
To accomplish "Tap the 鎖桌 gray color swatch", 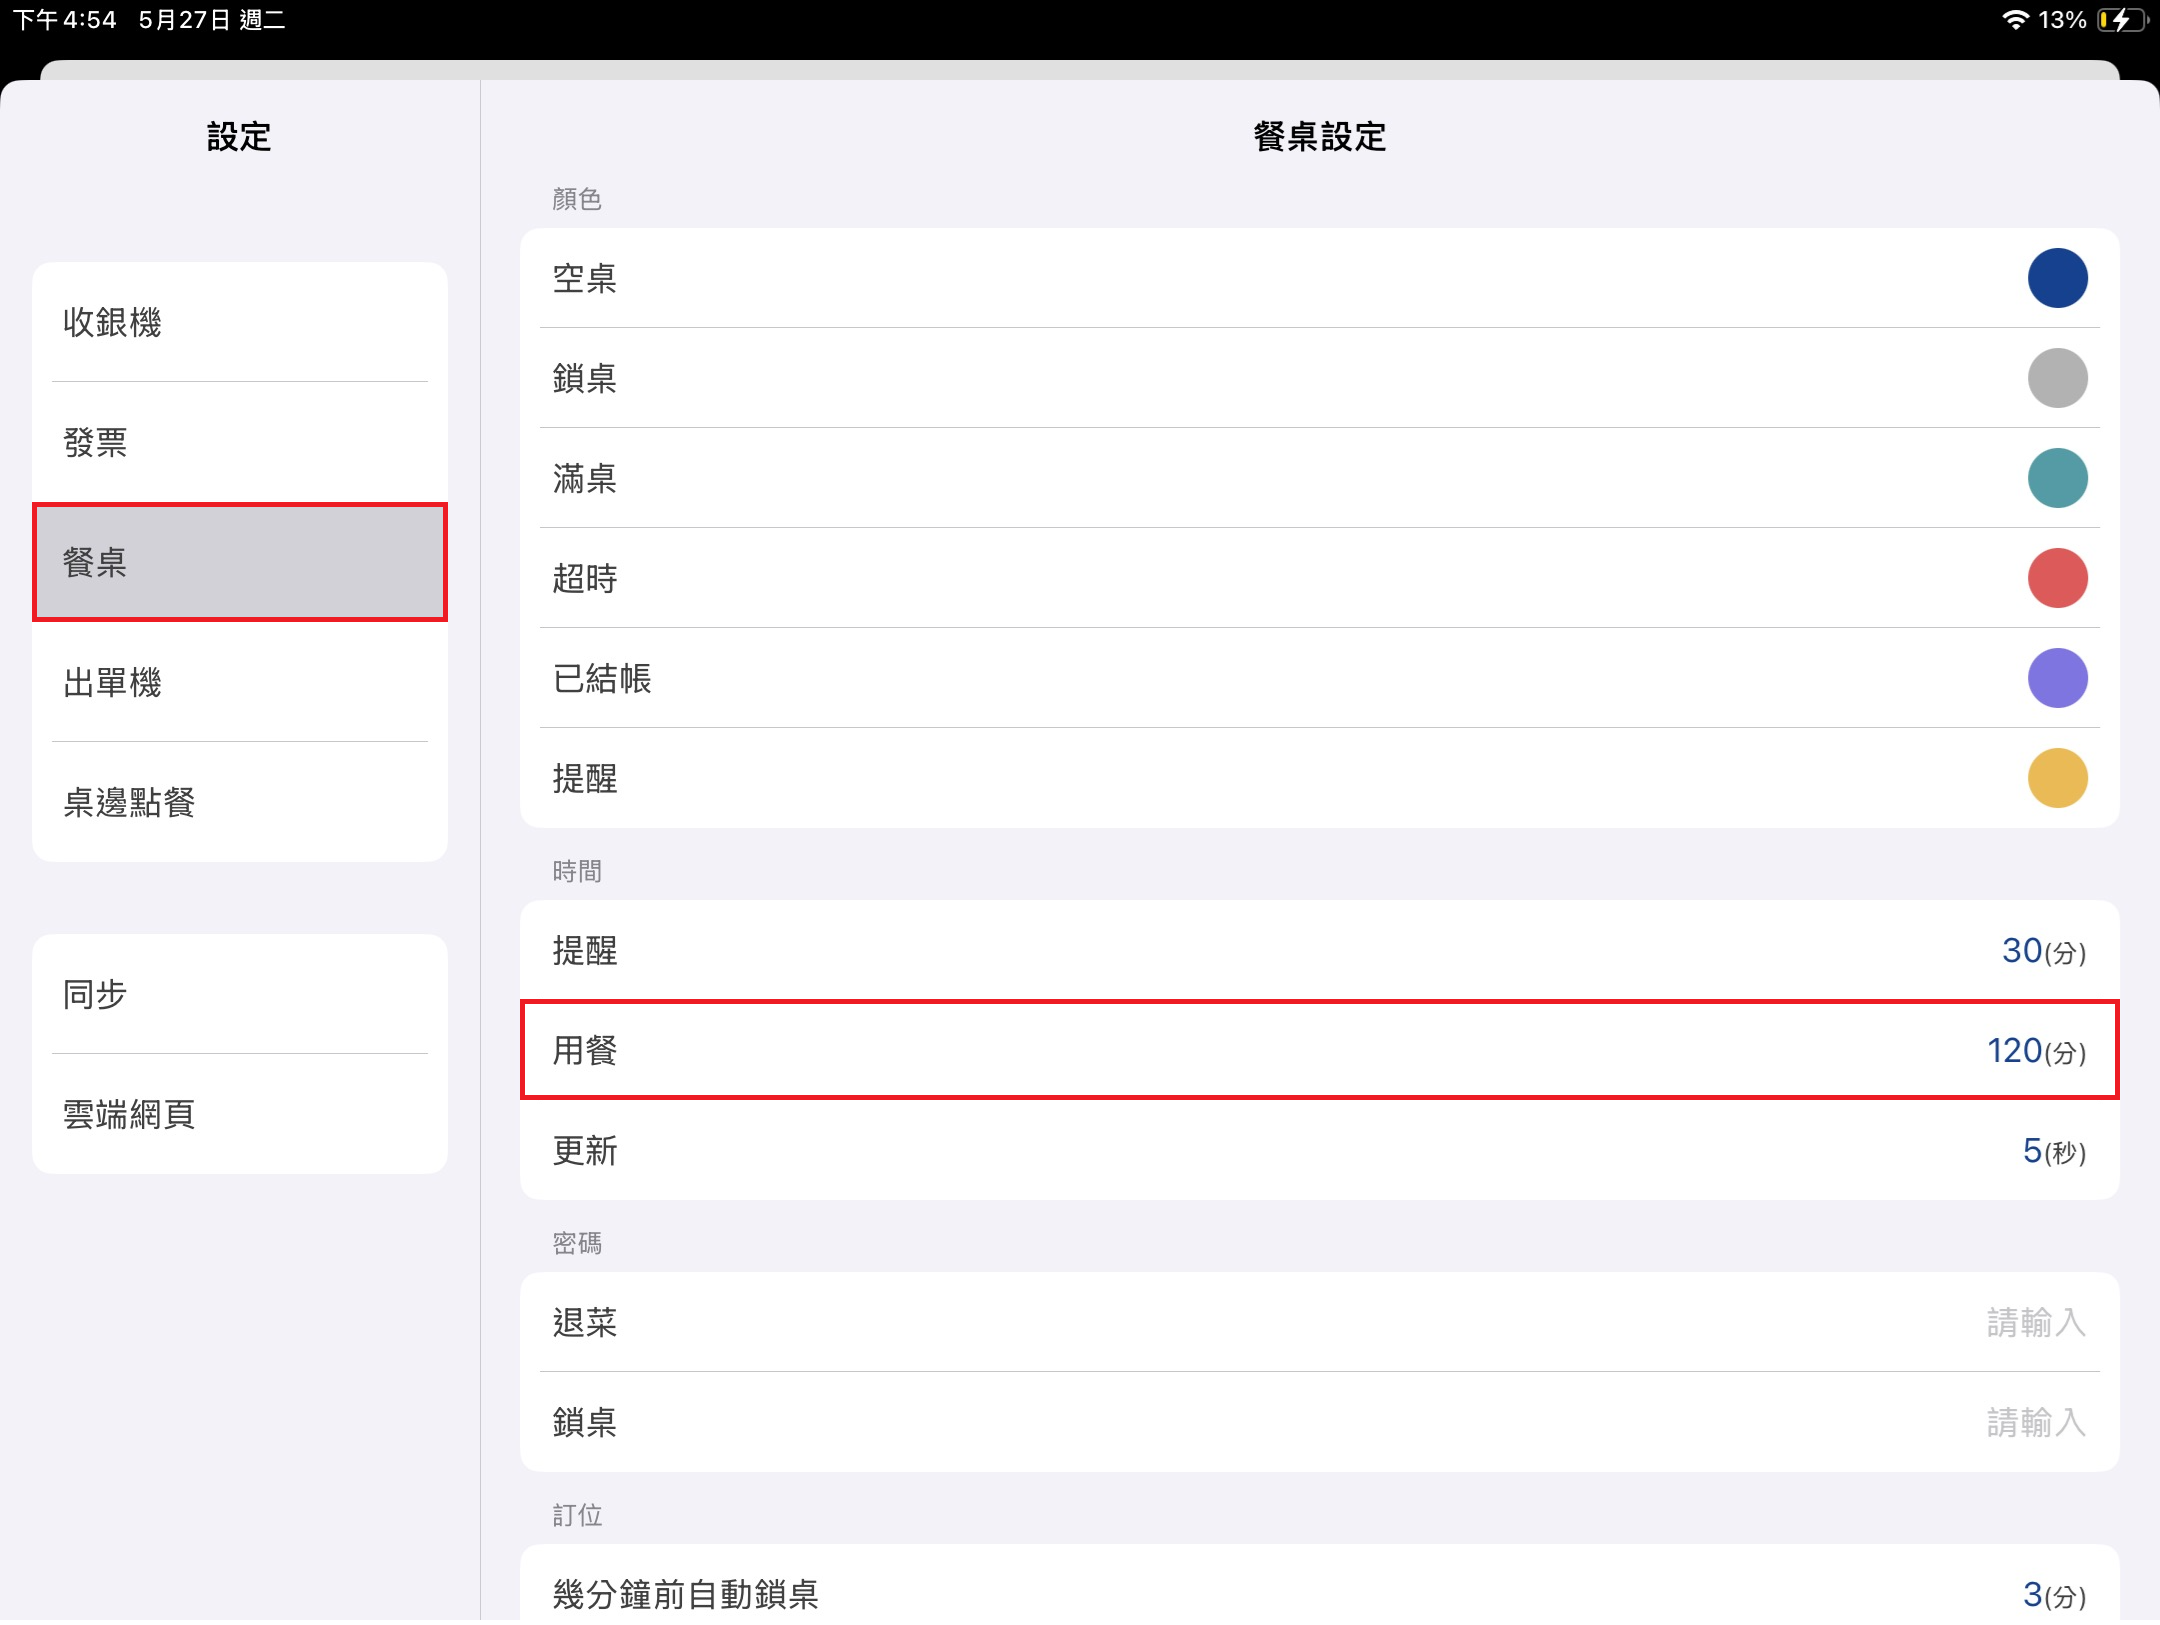I will 2057,378.
